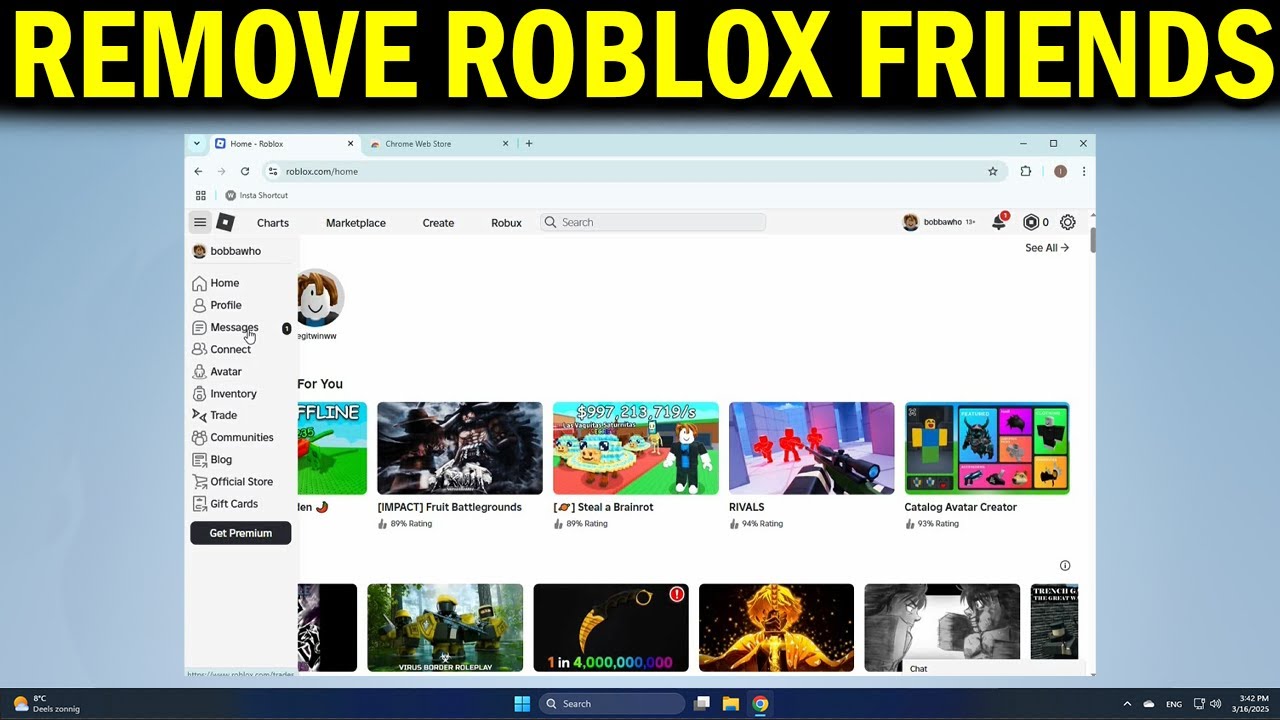Click the Trade sidebar icon

(199, 415)
